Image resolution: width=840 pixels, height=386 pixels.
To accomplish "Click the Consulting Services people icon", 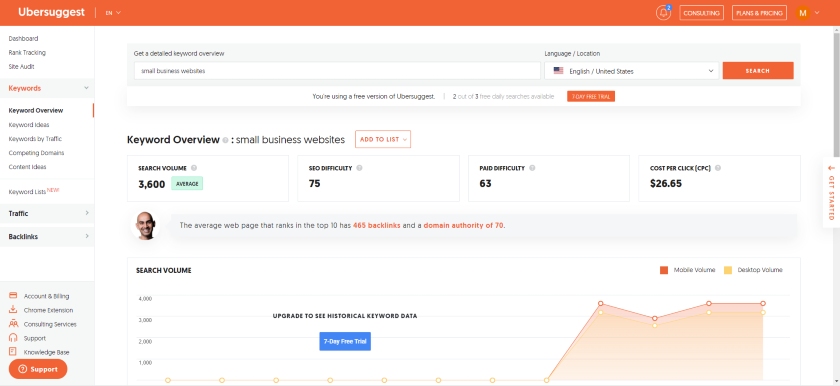I will (x=13, y=324).
